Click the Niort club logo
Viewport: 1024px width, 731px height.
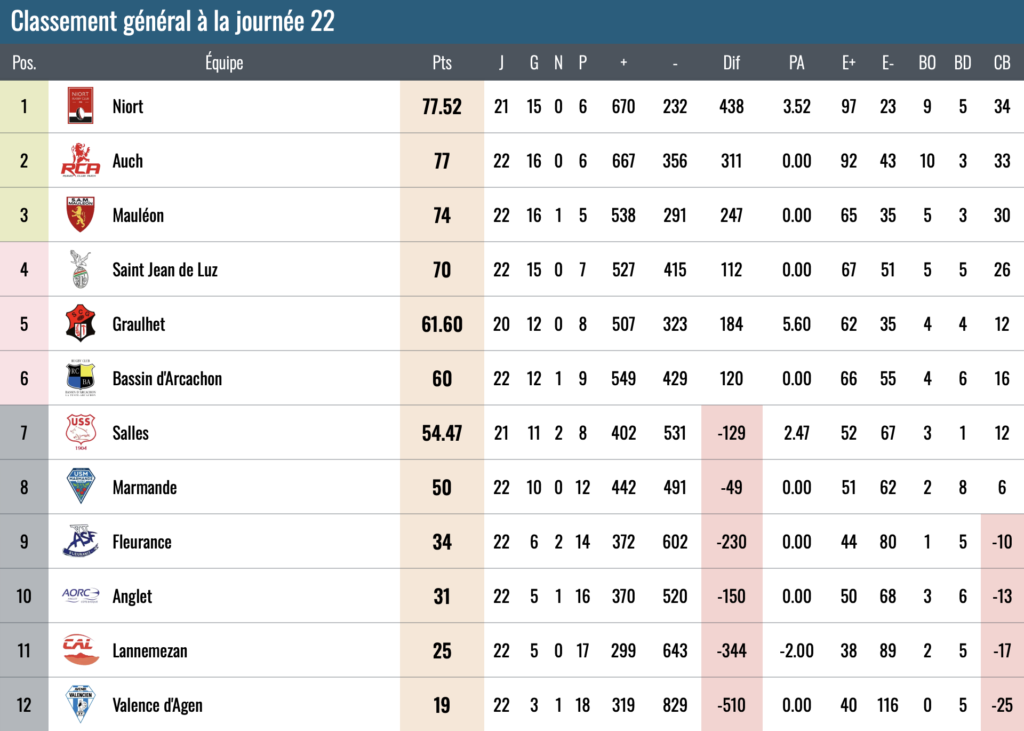coord(80,106)
